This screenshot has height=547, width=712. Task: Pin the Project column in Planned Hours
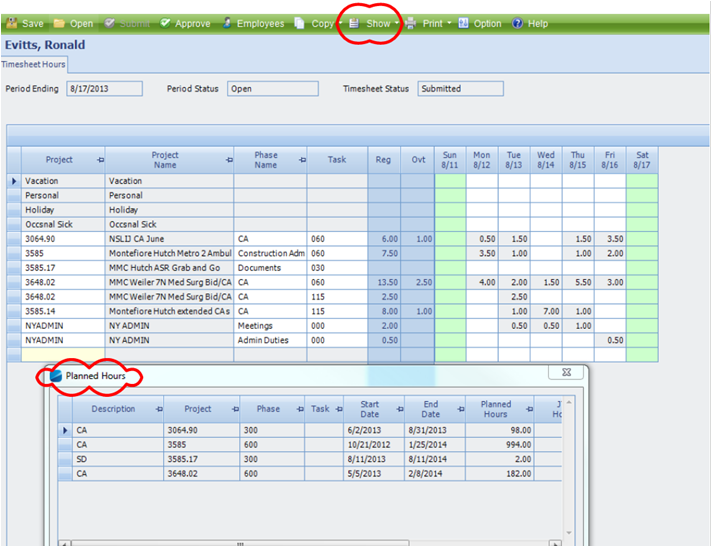pos(235,409)
